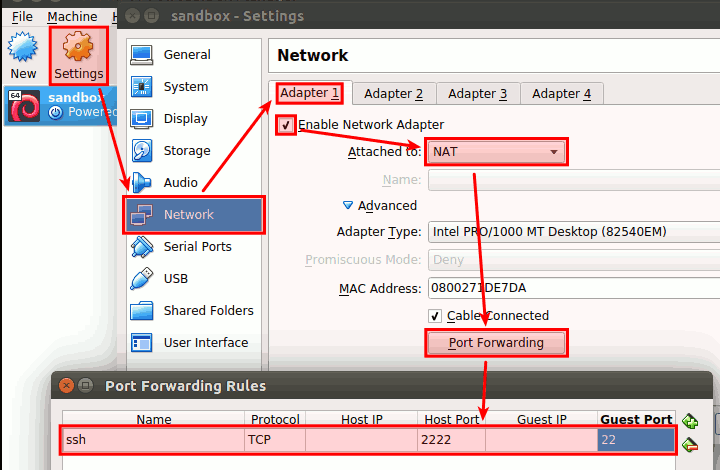
Task: Switch to the Adapter 4 tab
Action: pos(562,94)
